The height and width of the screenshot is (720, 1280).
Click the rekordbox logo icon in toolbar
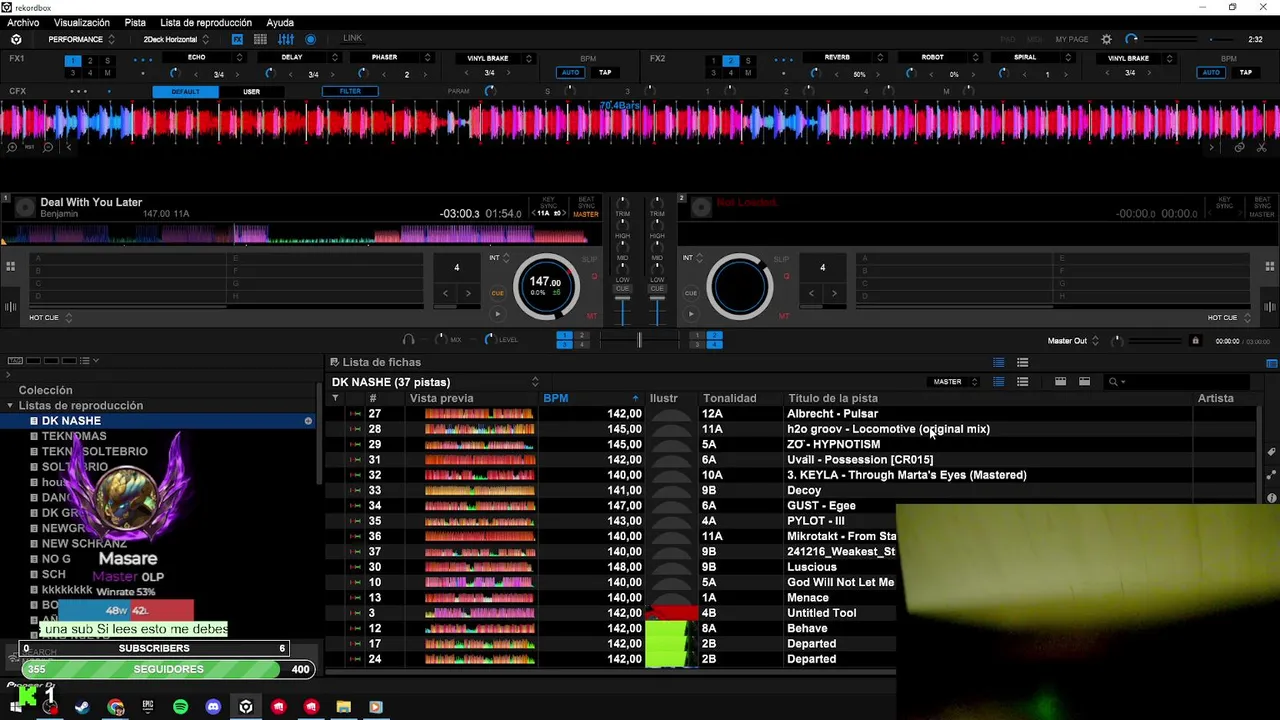16,39
